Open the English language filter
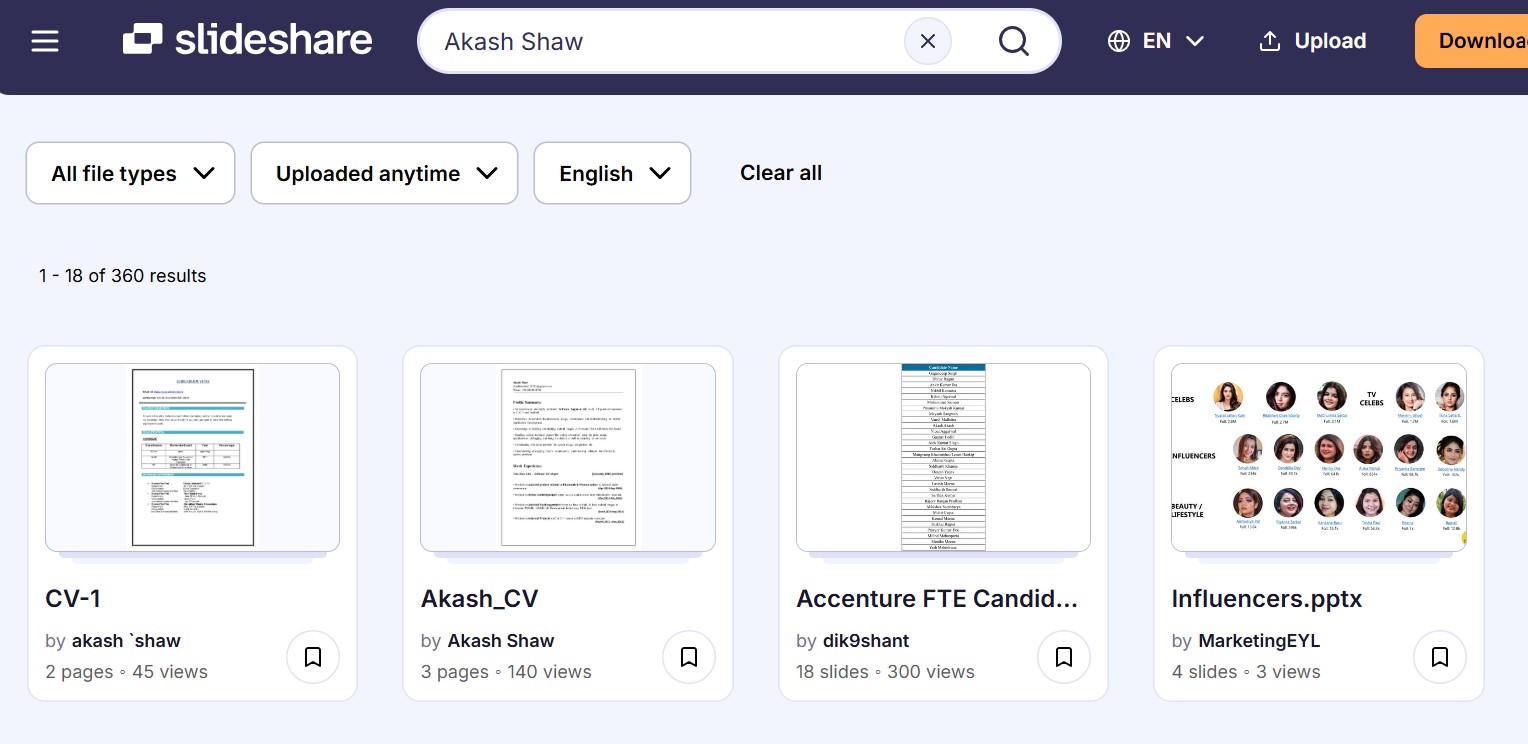1528x744 pixels. click(x=612, y=173)
